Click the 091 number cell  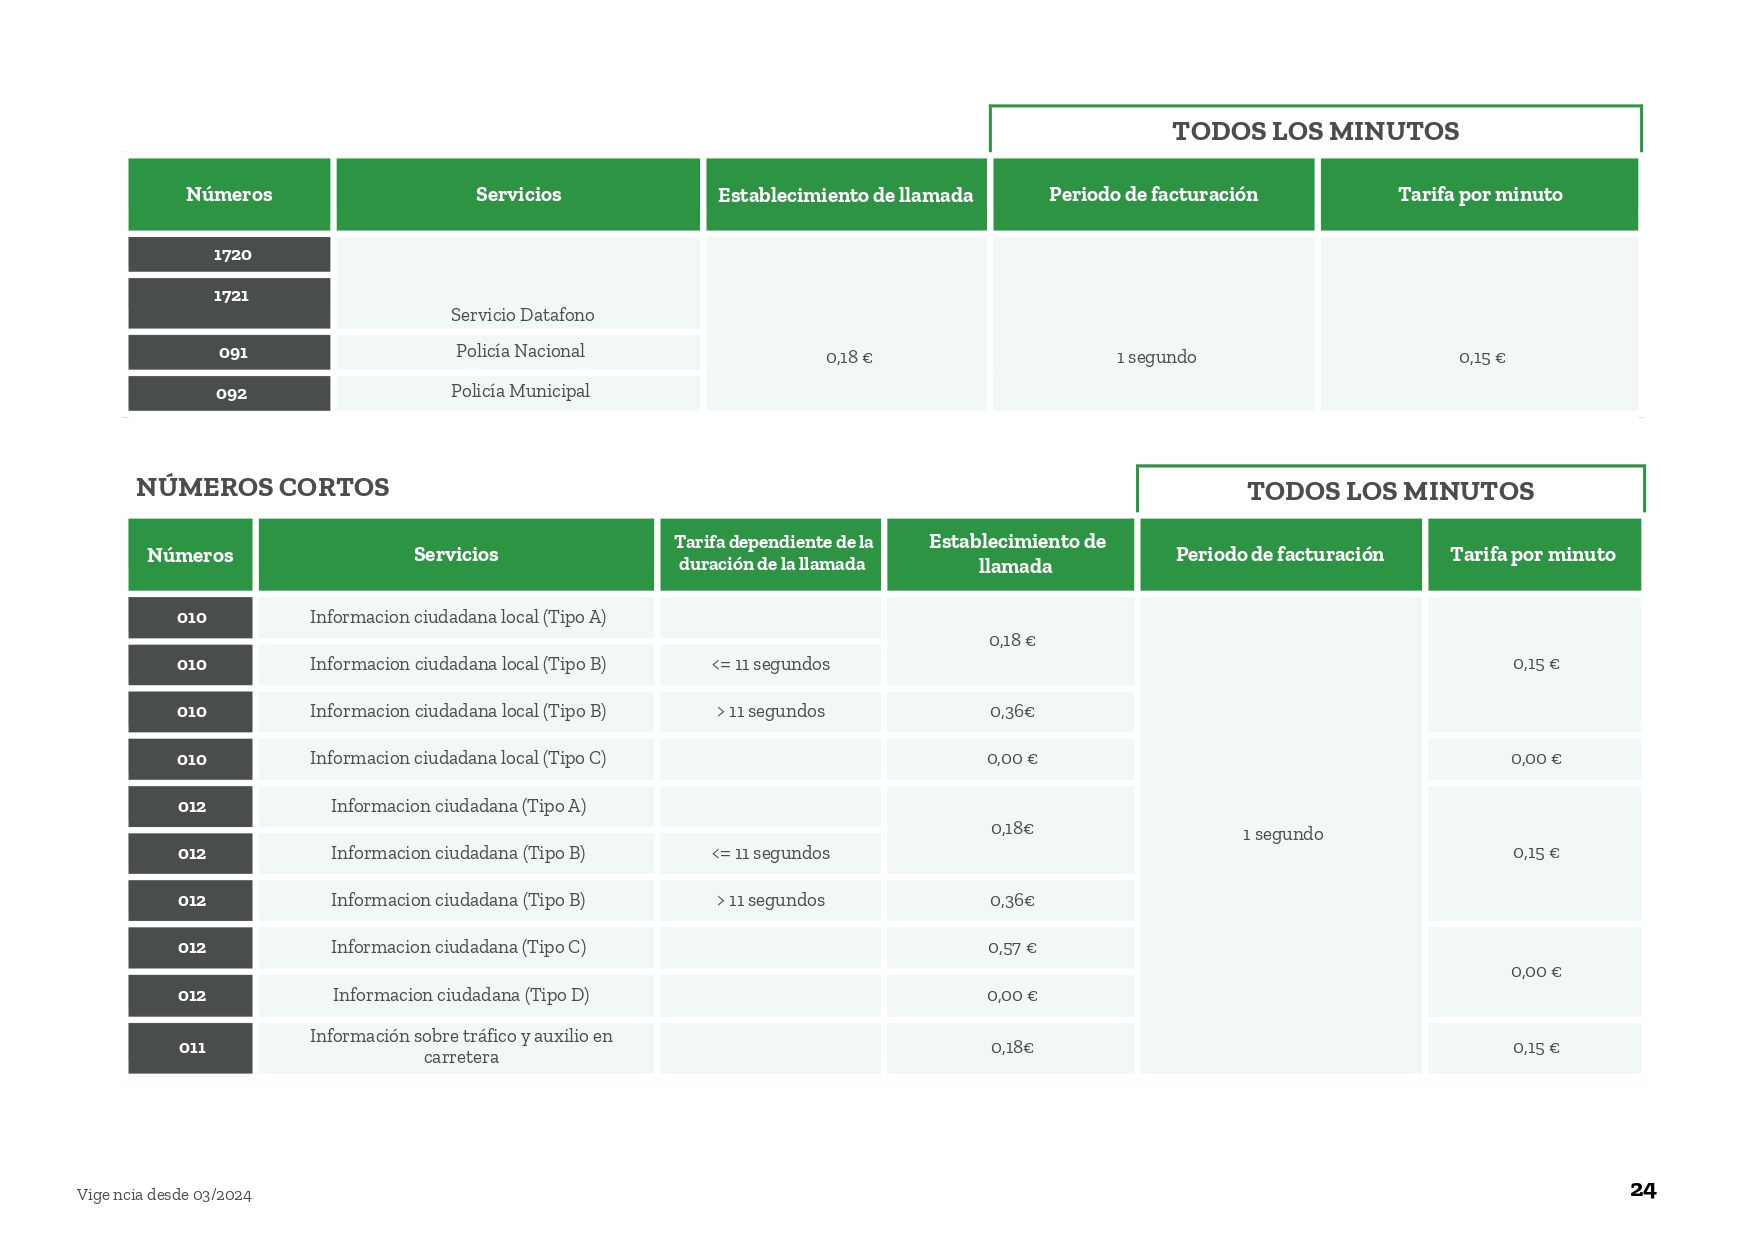[x=229, y=353]
